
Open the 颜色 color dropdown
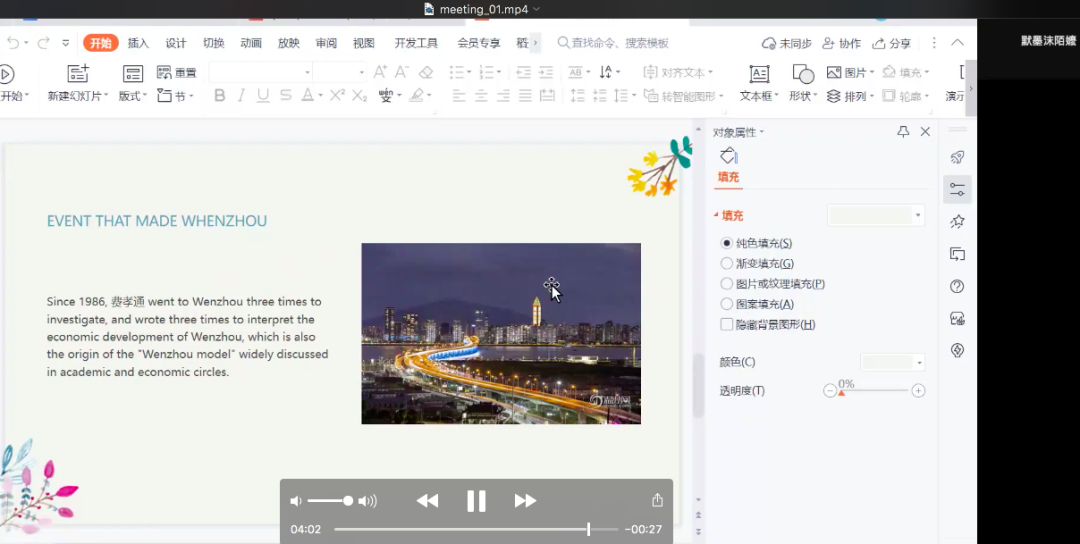(x=919, y=362)
